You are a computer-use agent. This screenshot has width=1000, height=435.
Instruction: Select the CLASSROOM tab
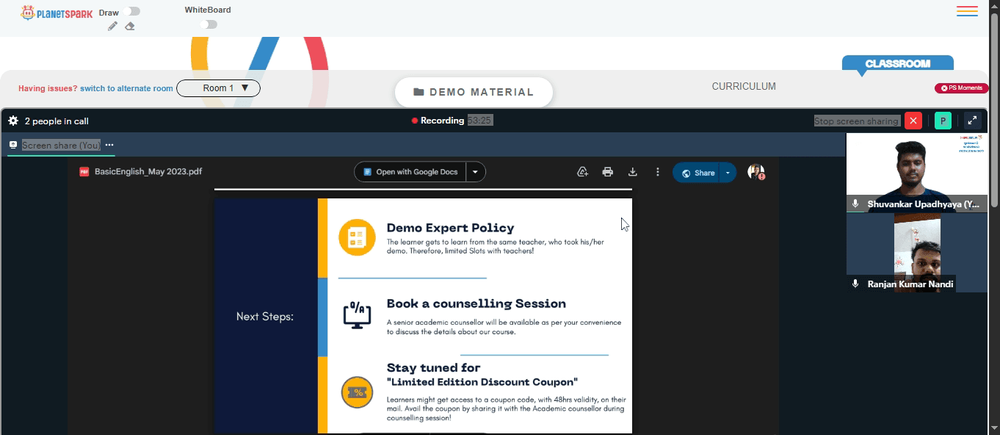click(897, 63)
